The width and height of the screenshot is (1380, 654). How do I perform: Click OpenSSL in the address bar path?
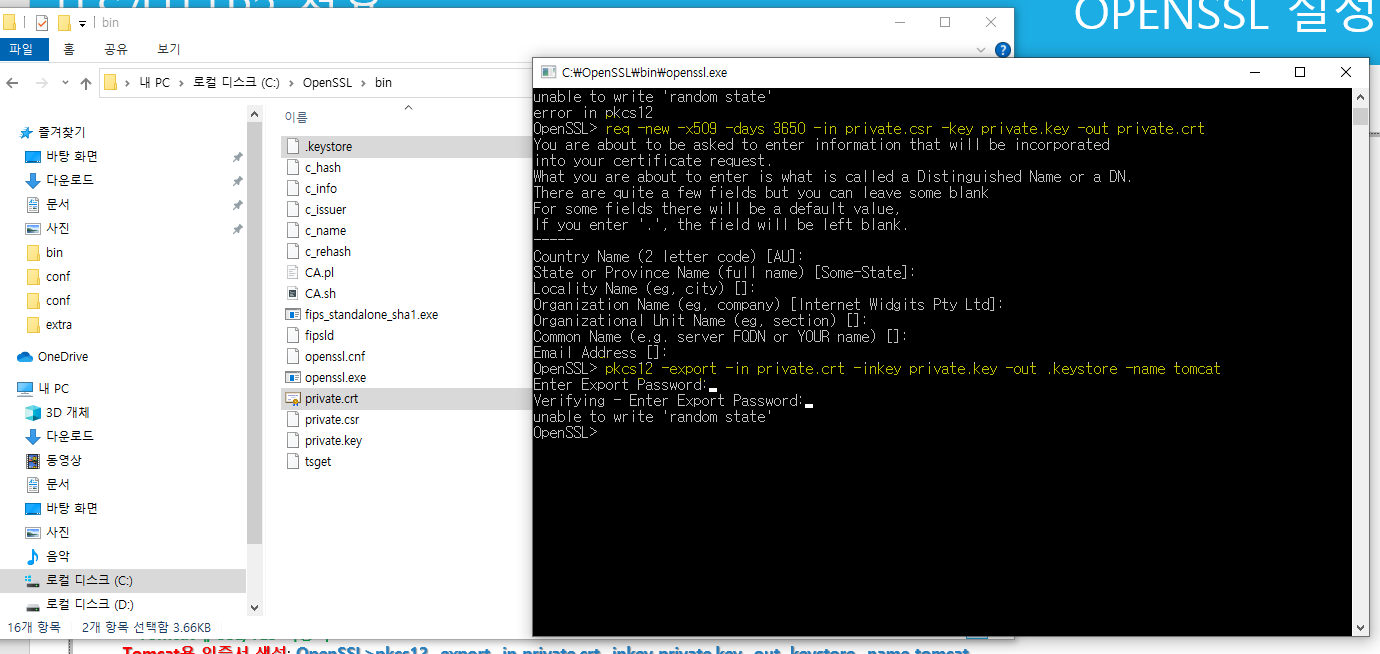pyautogui.click(x=326, y=83)
